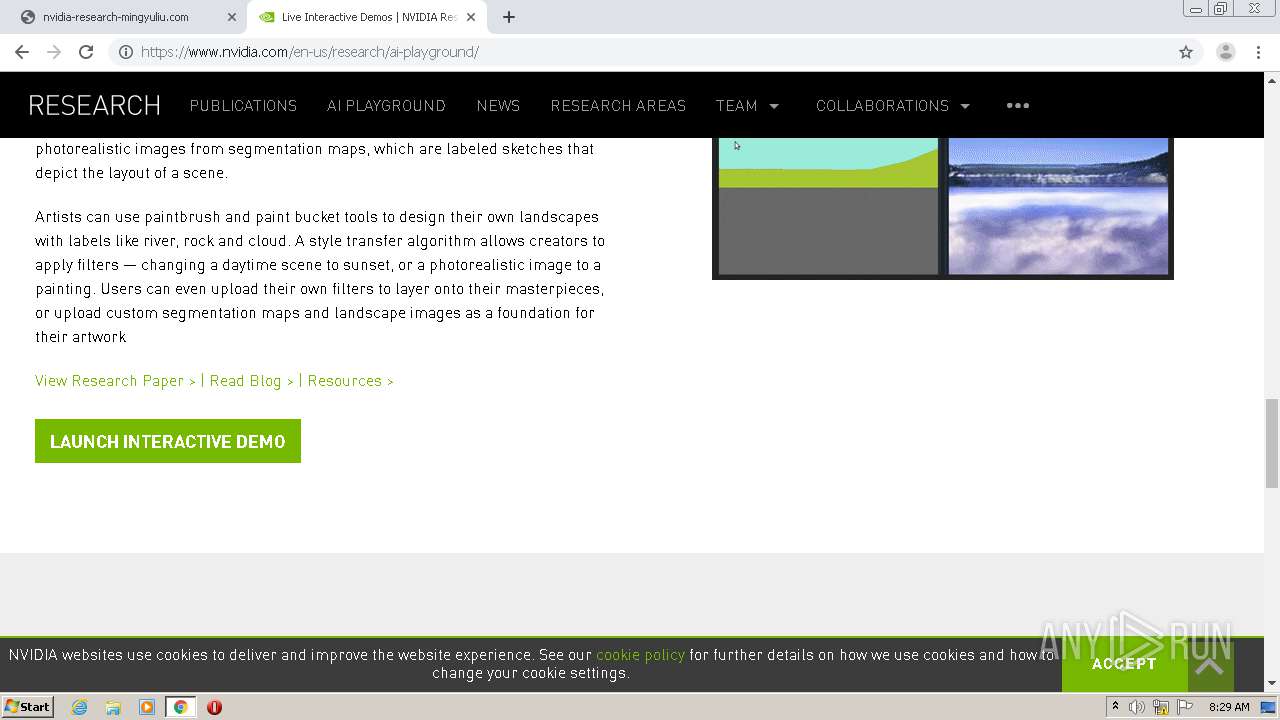Bookmark this page with the star icon
1280x720 pixels.
[x=1186, y=52]
